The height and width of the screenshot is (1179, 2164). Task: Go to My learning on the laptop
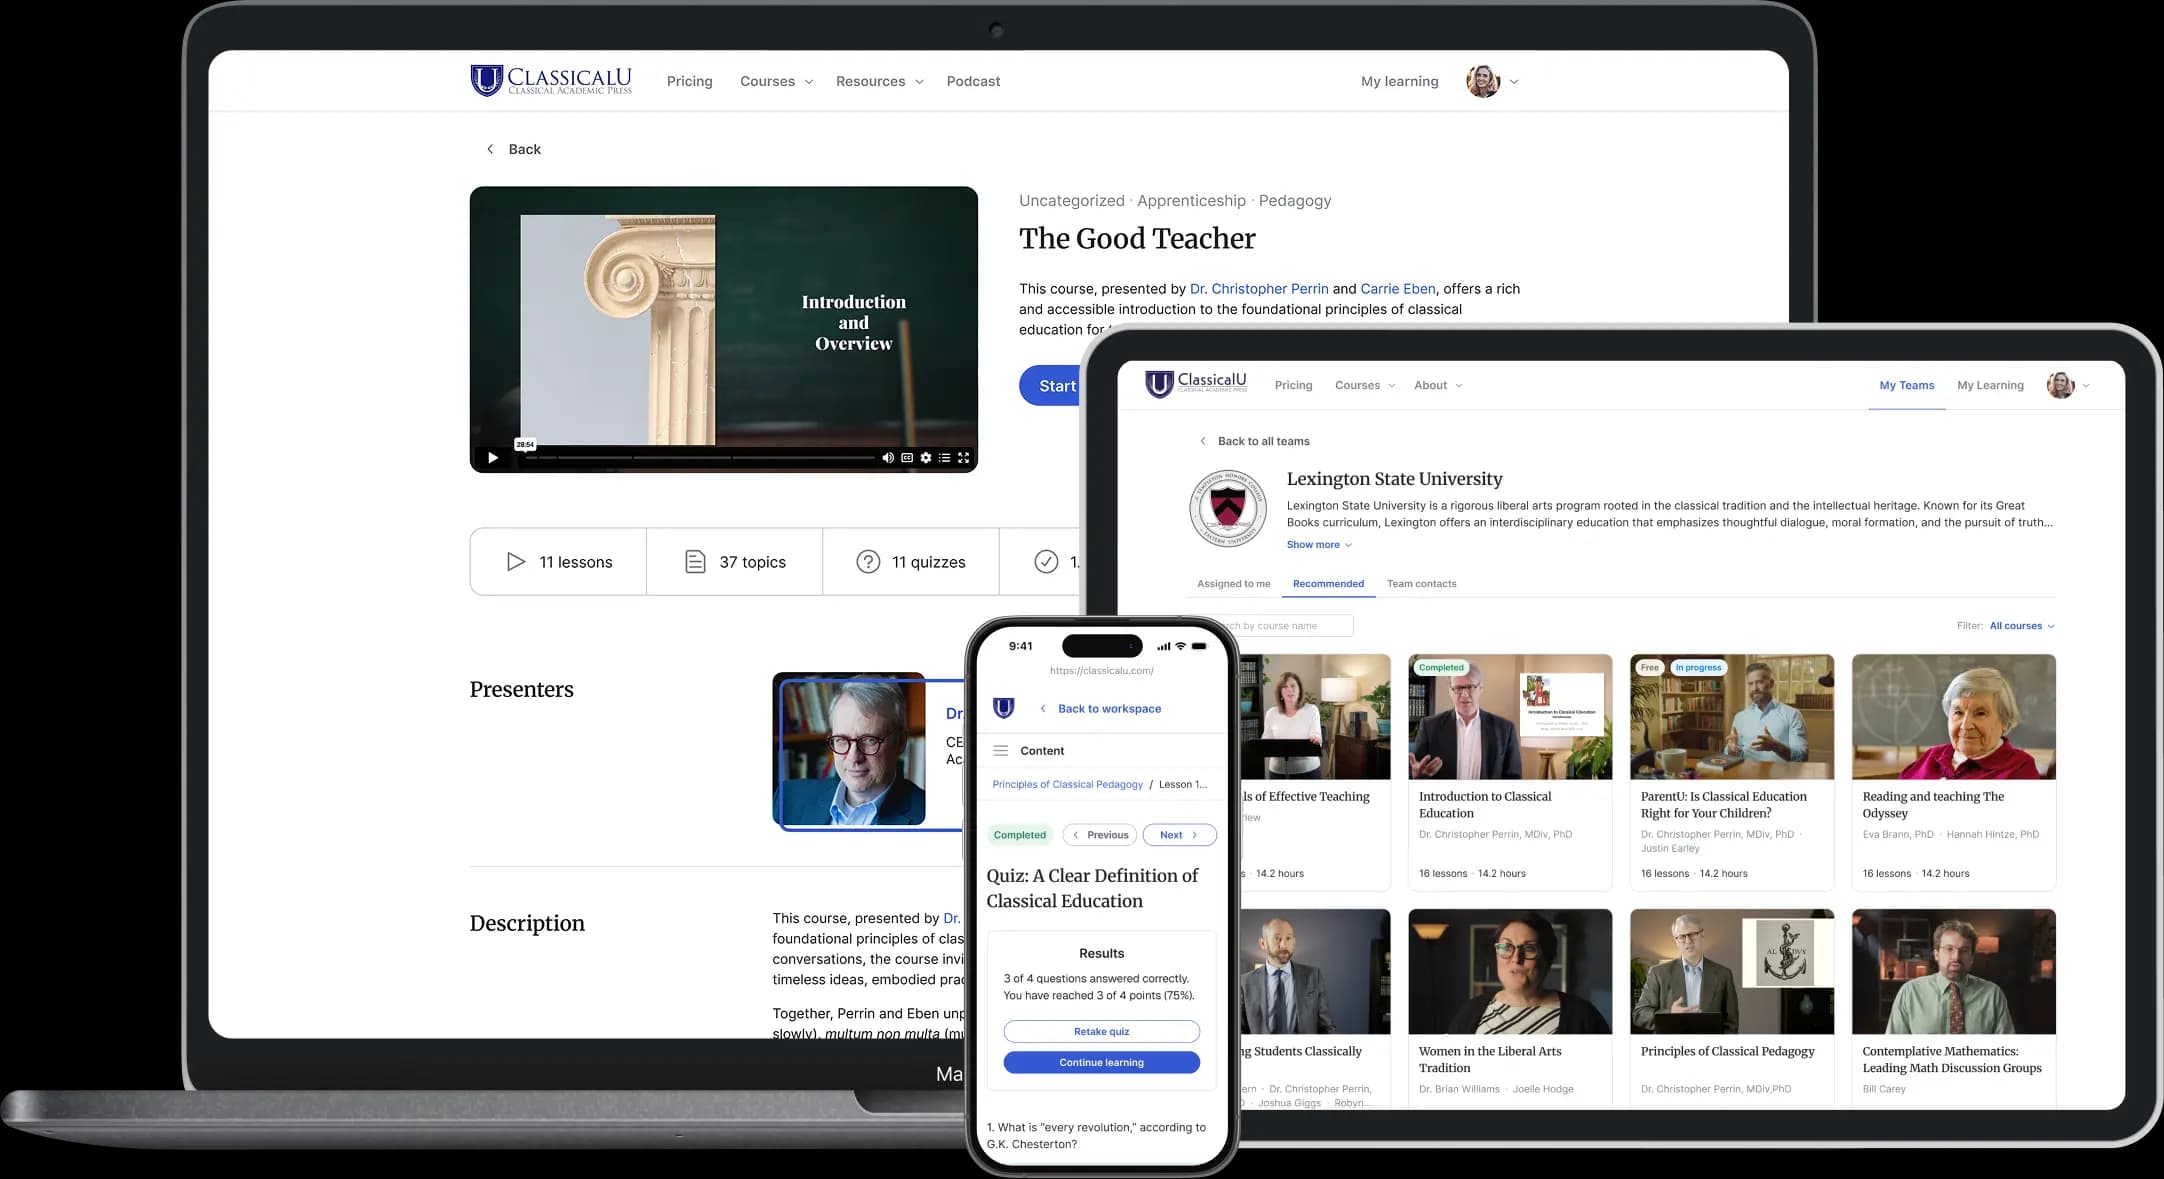click(1400, 81)
